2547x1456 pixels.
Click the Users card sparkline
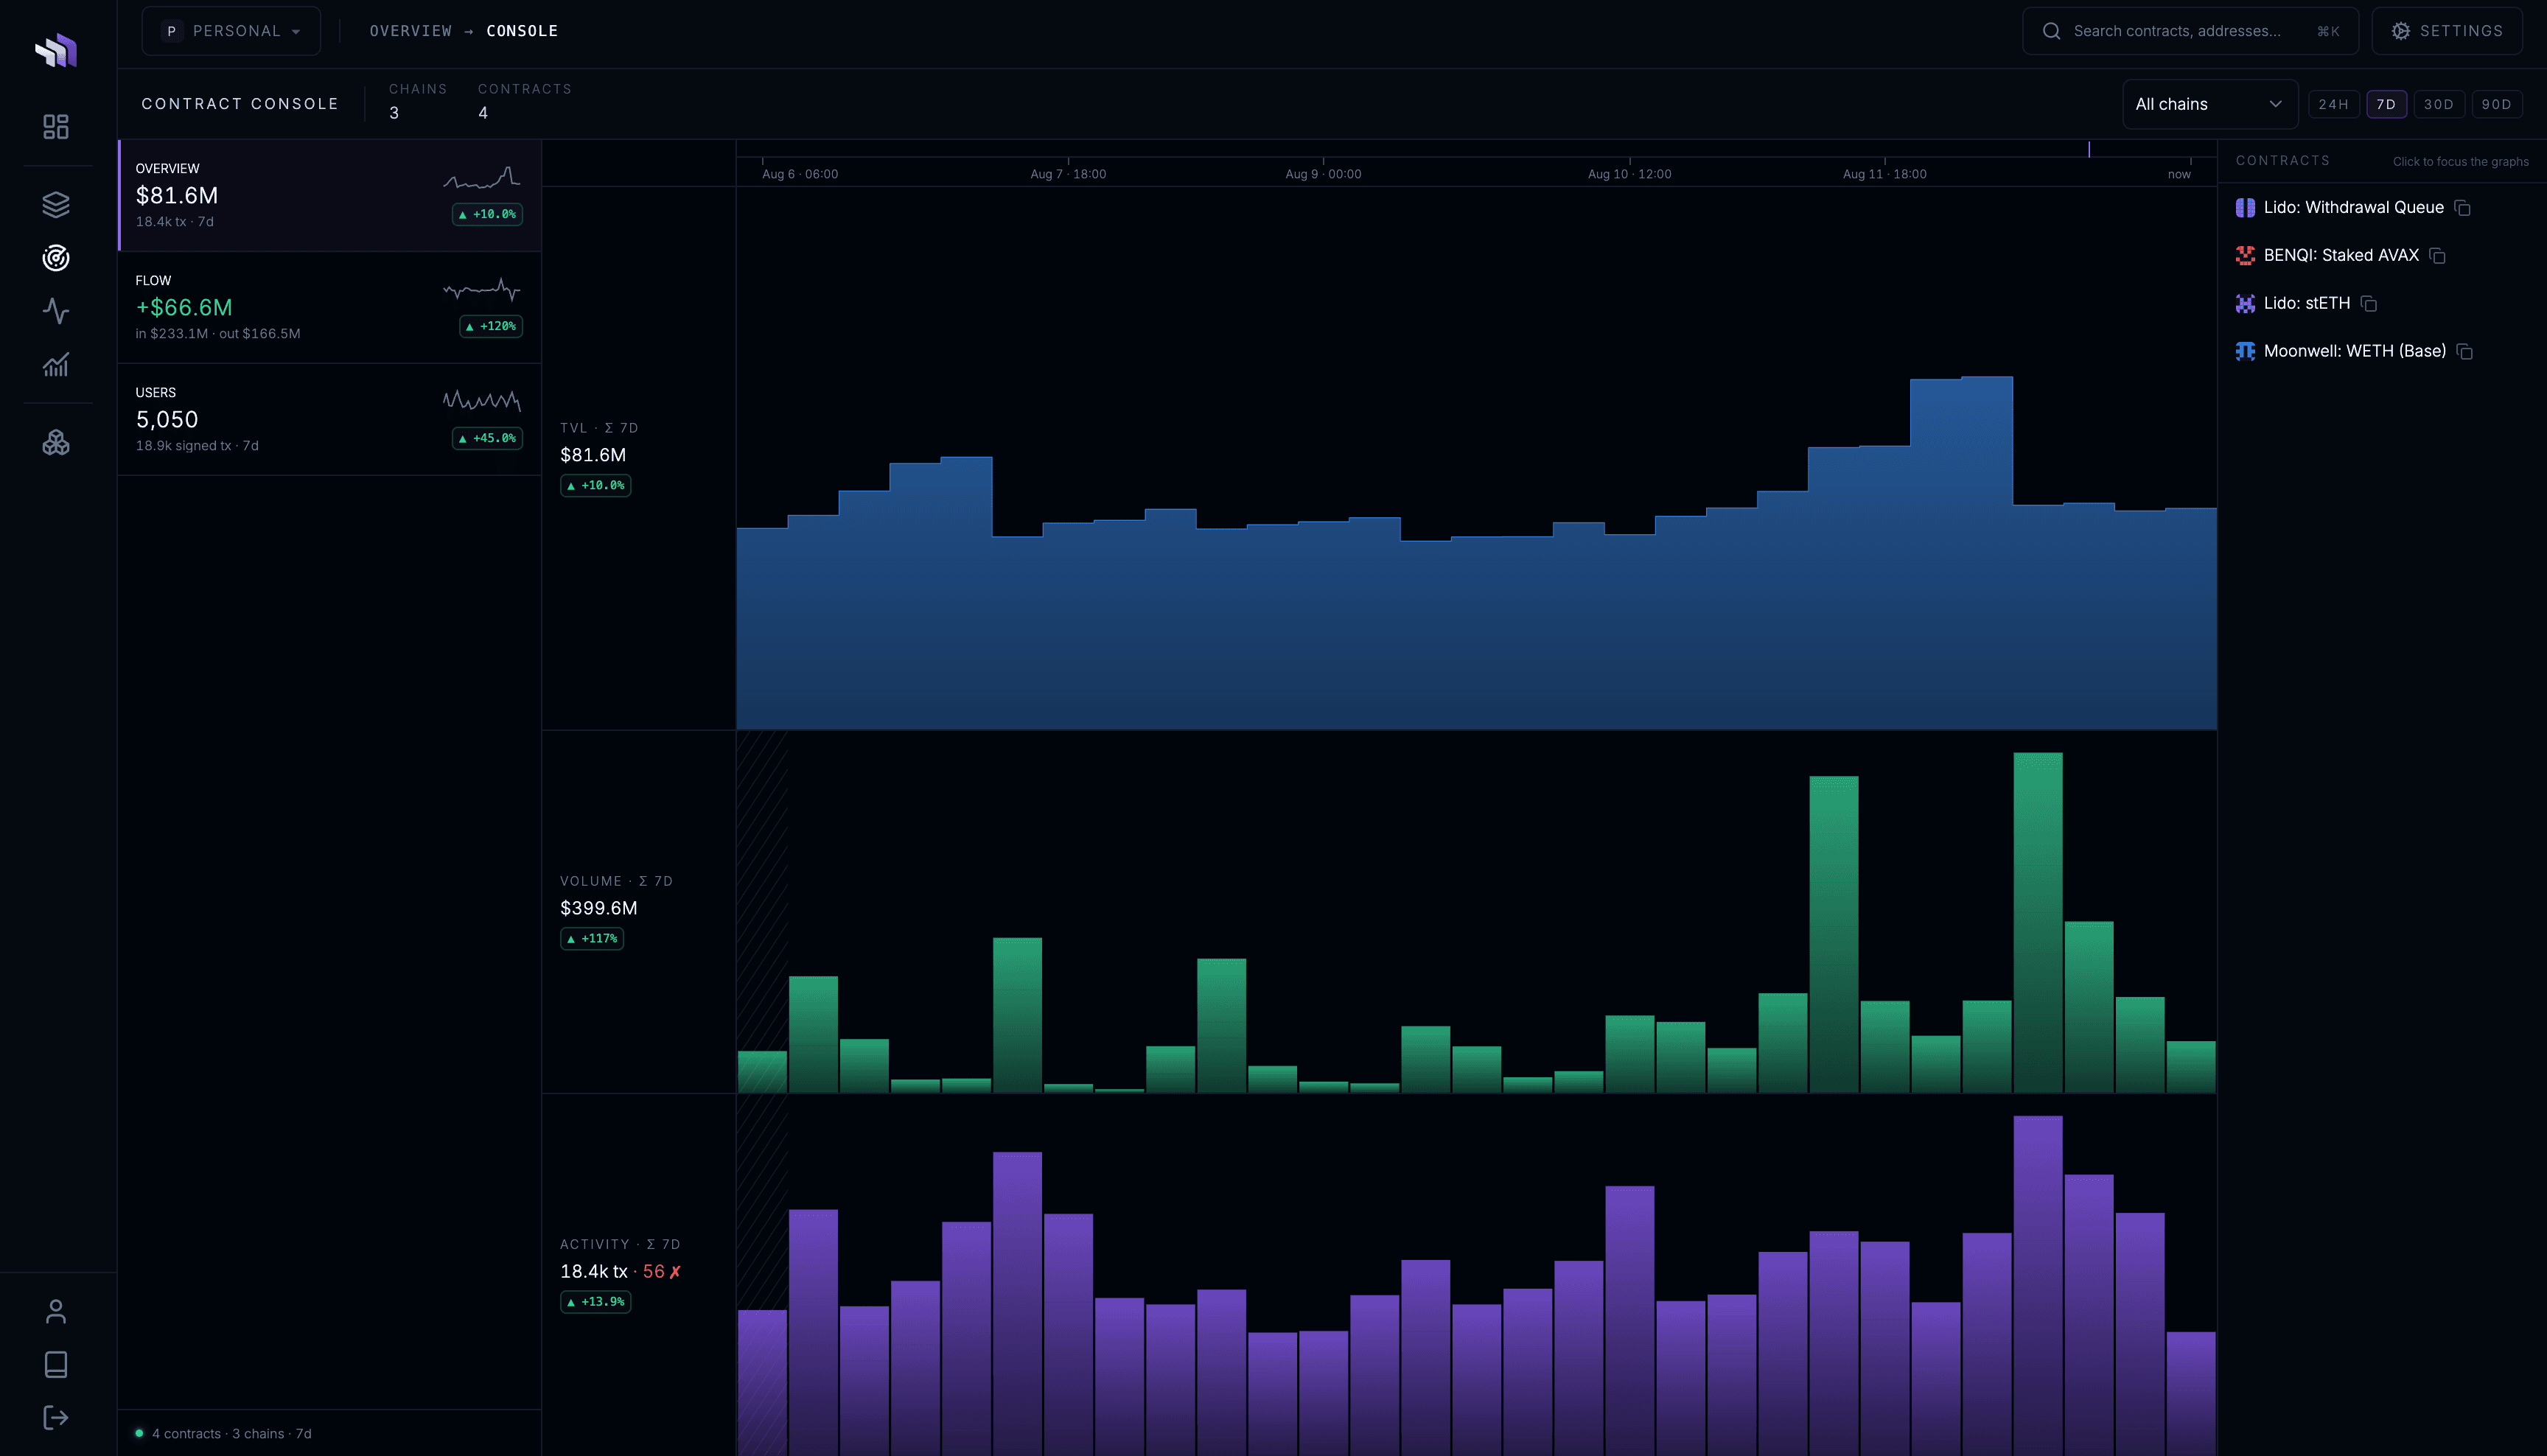pyautogui.click(x=482, y=401)
